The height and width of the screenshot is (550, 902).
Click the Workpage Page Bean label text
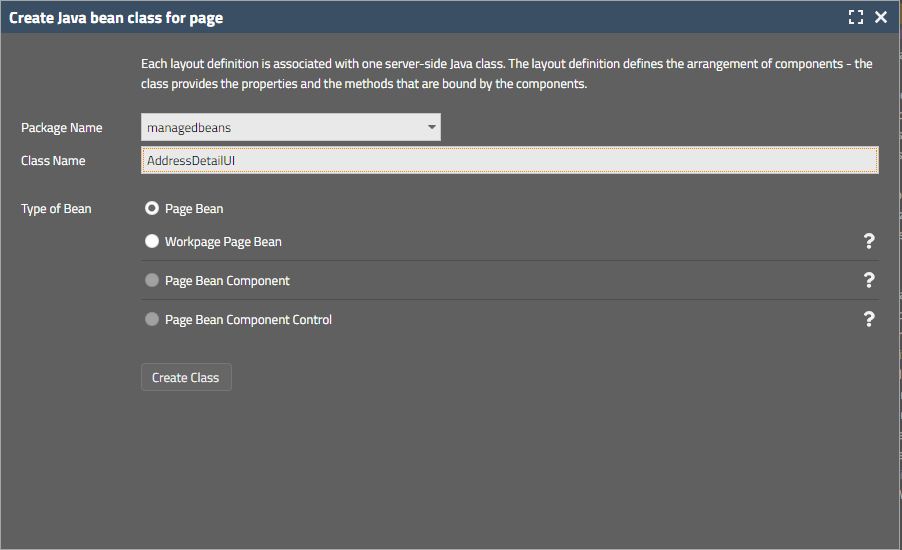pyautogui.click(x=223, y=241)
